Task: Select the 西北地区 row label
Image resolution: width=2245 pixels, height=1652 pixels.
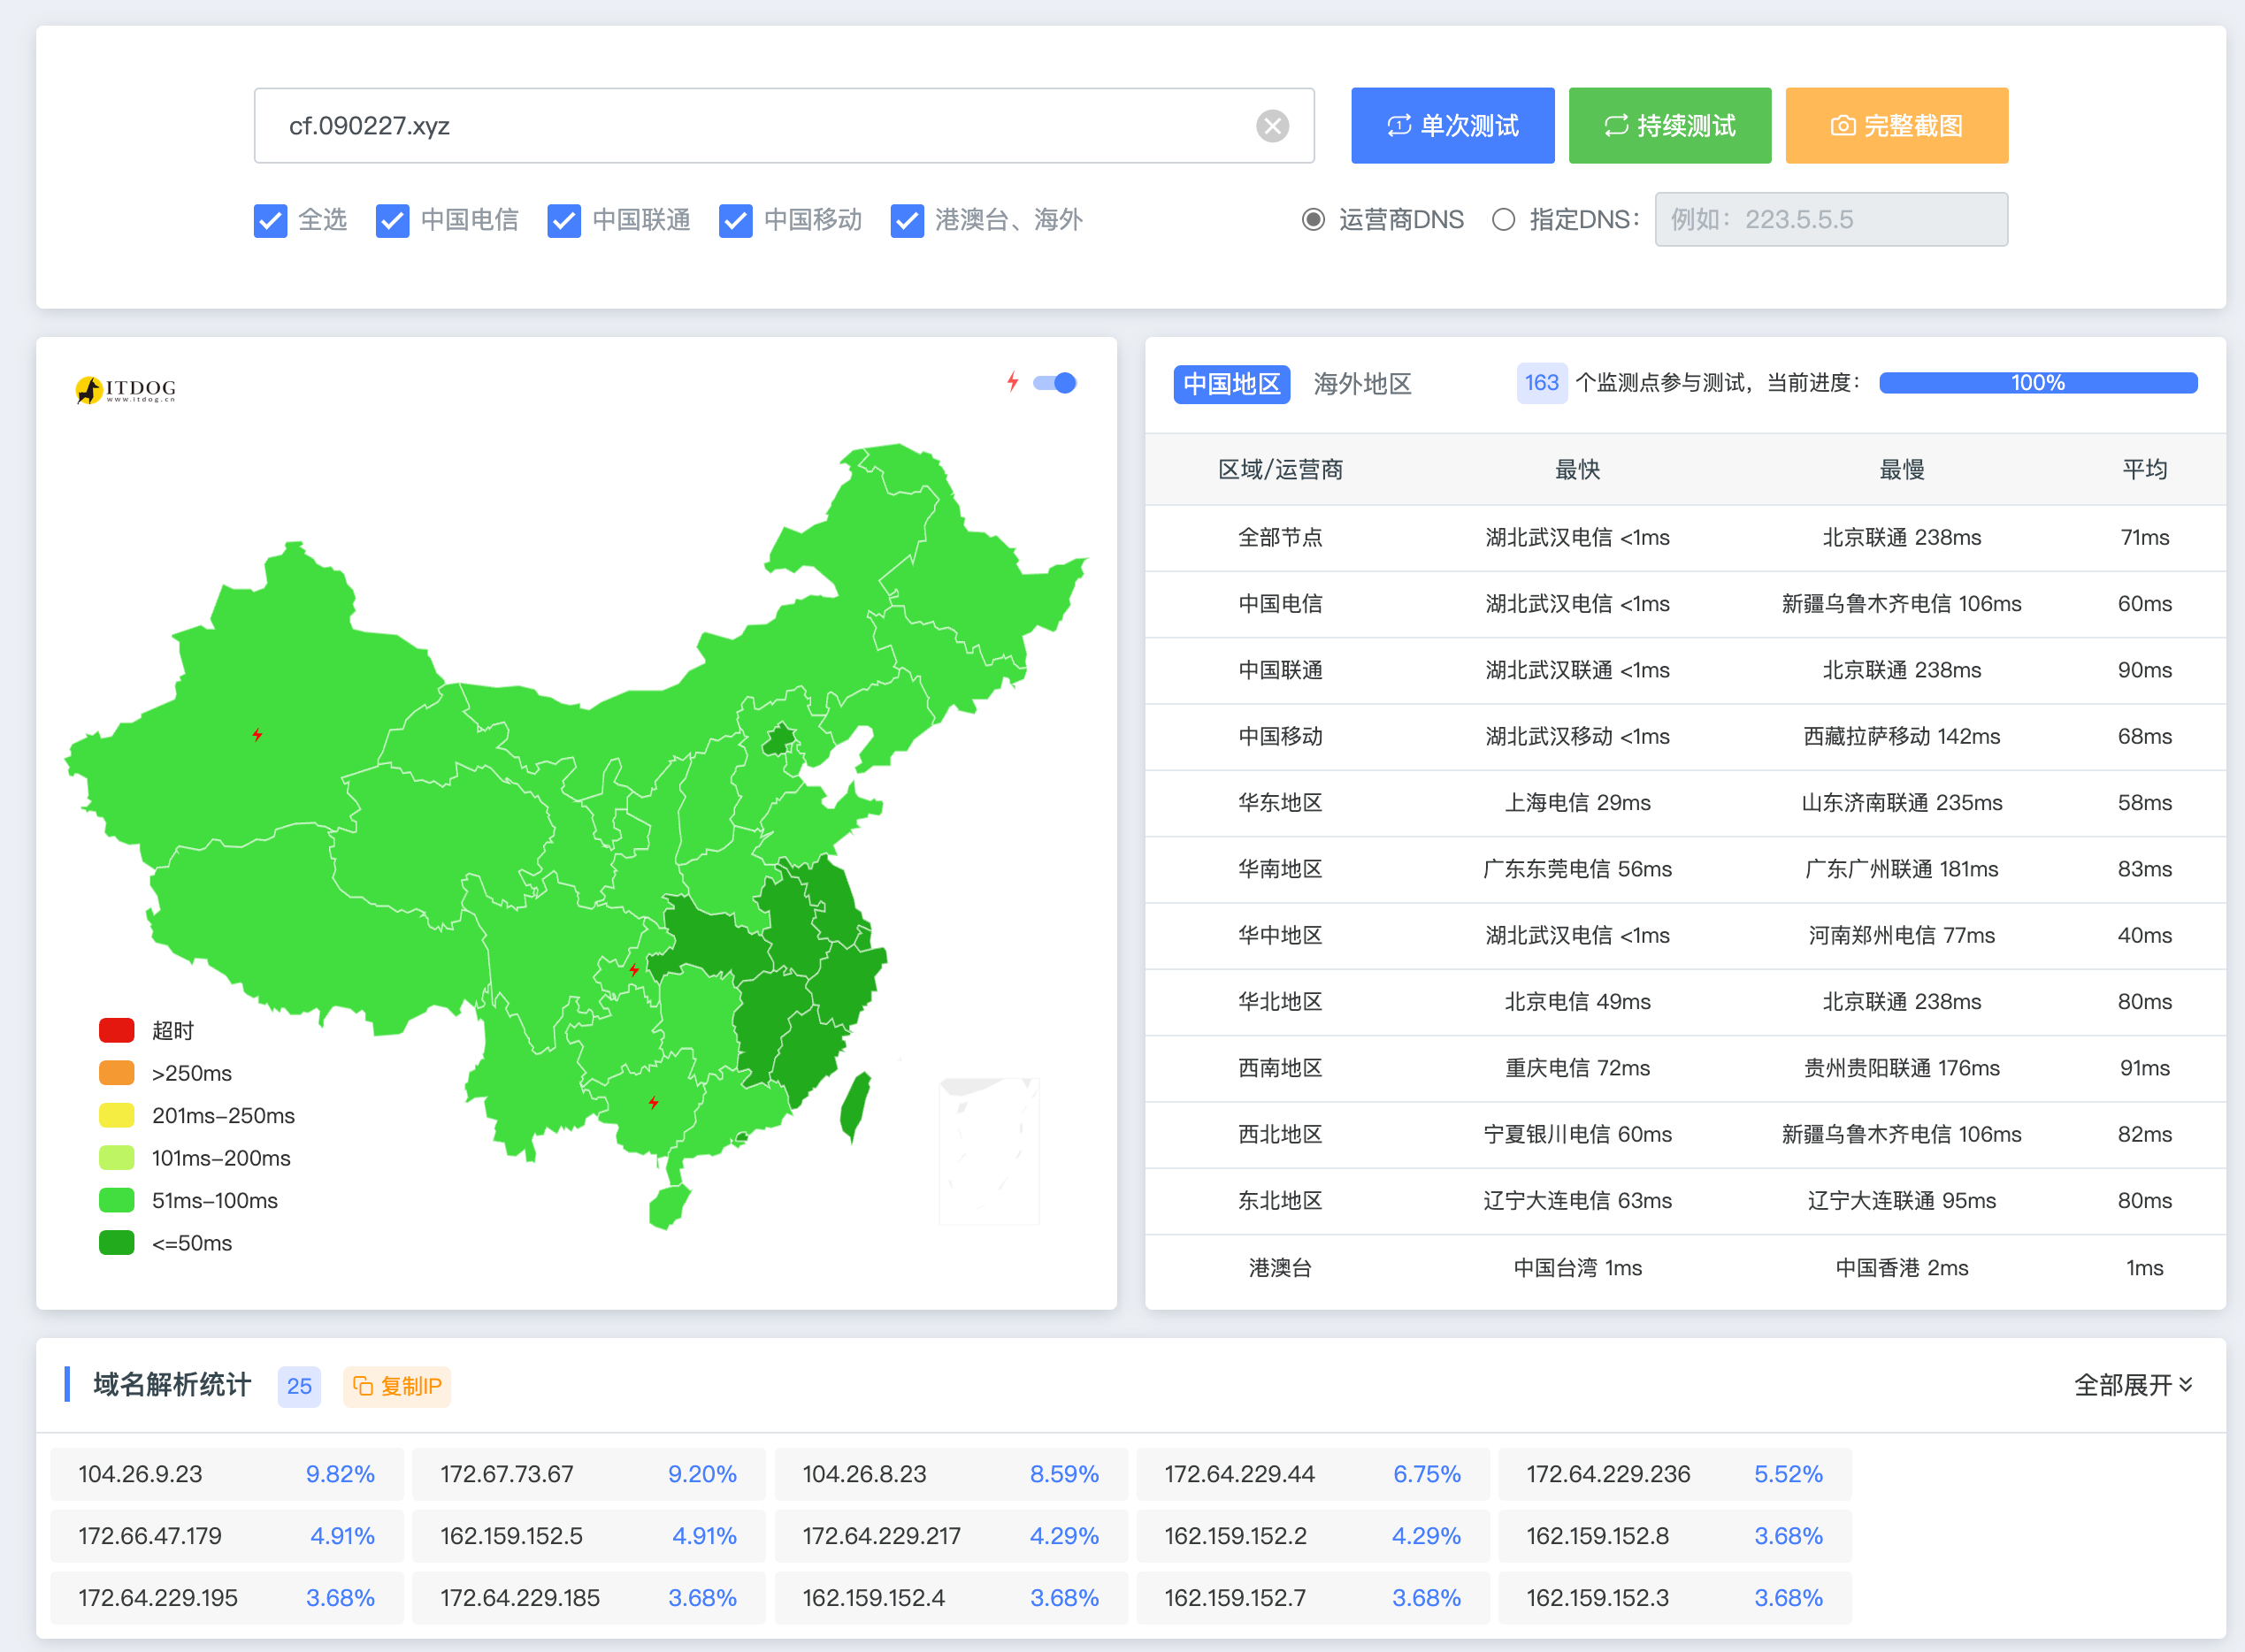Action: coord(1280,1135)
